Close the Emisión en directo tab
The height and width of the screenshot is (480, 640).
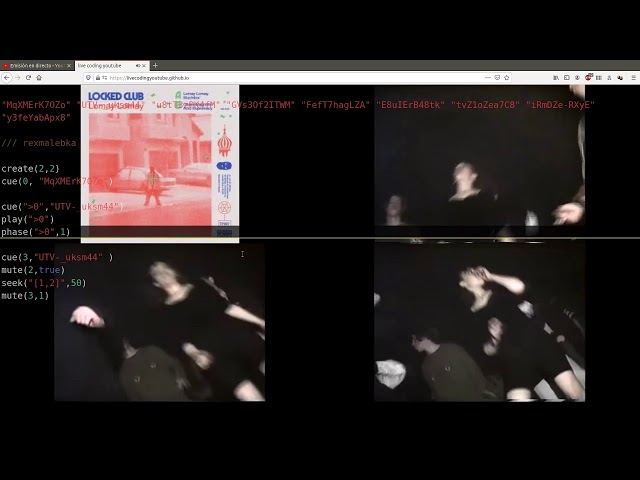[69, 65]
